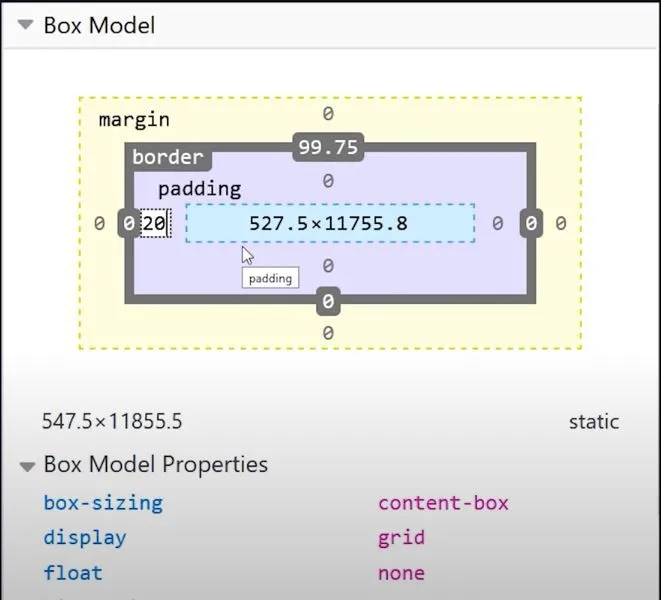This screenshot has height=600, width=661.
Task: Click the padding-left input field showing 20
Action: click(155, 223)
